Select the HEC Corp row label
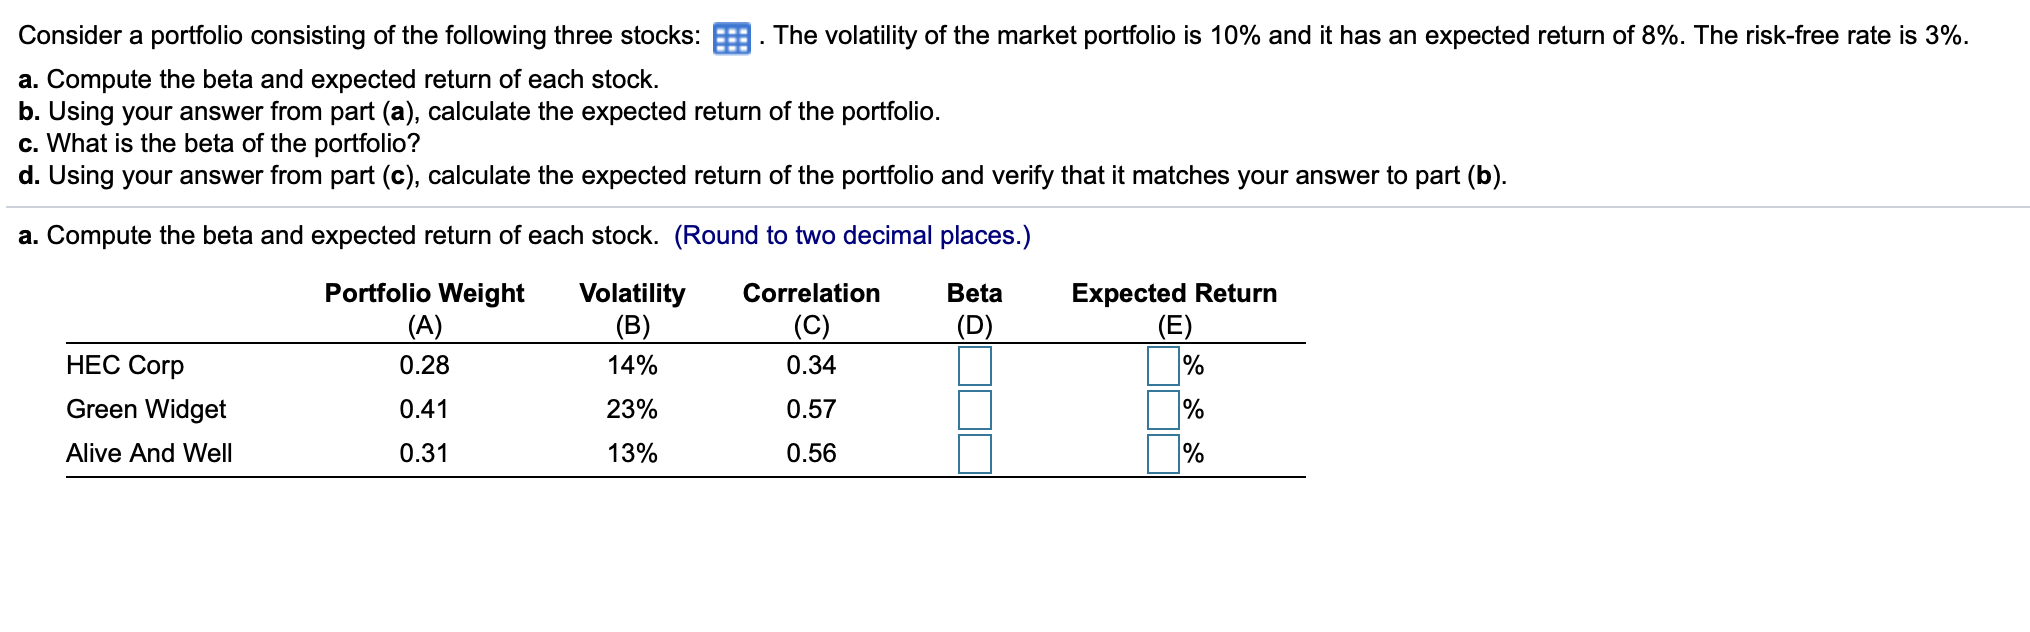Viewport: 2030px width, 632px height. coord(124,366)
